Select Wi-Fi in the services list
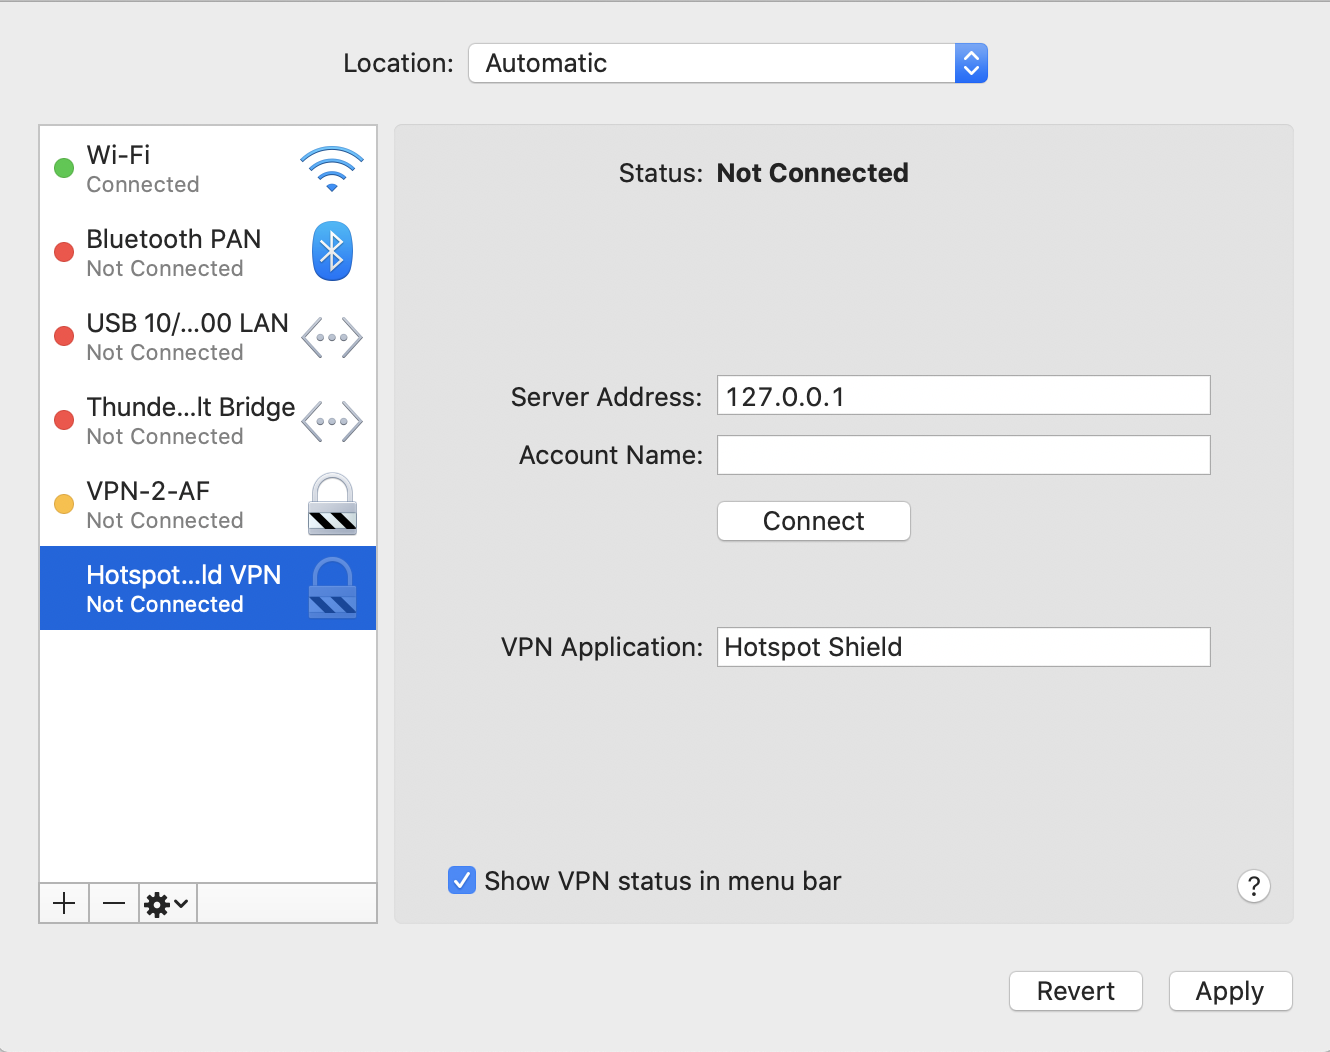1330x1052 pixels. (208, 169)
